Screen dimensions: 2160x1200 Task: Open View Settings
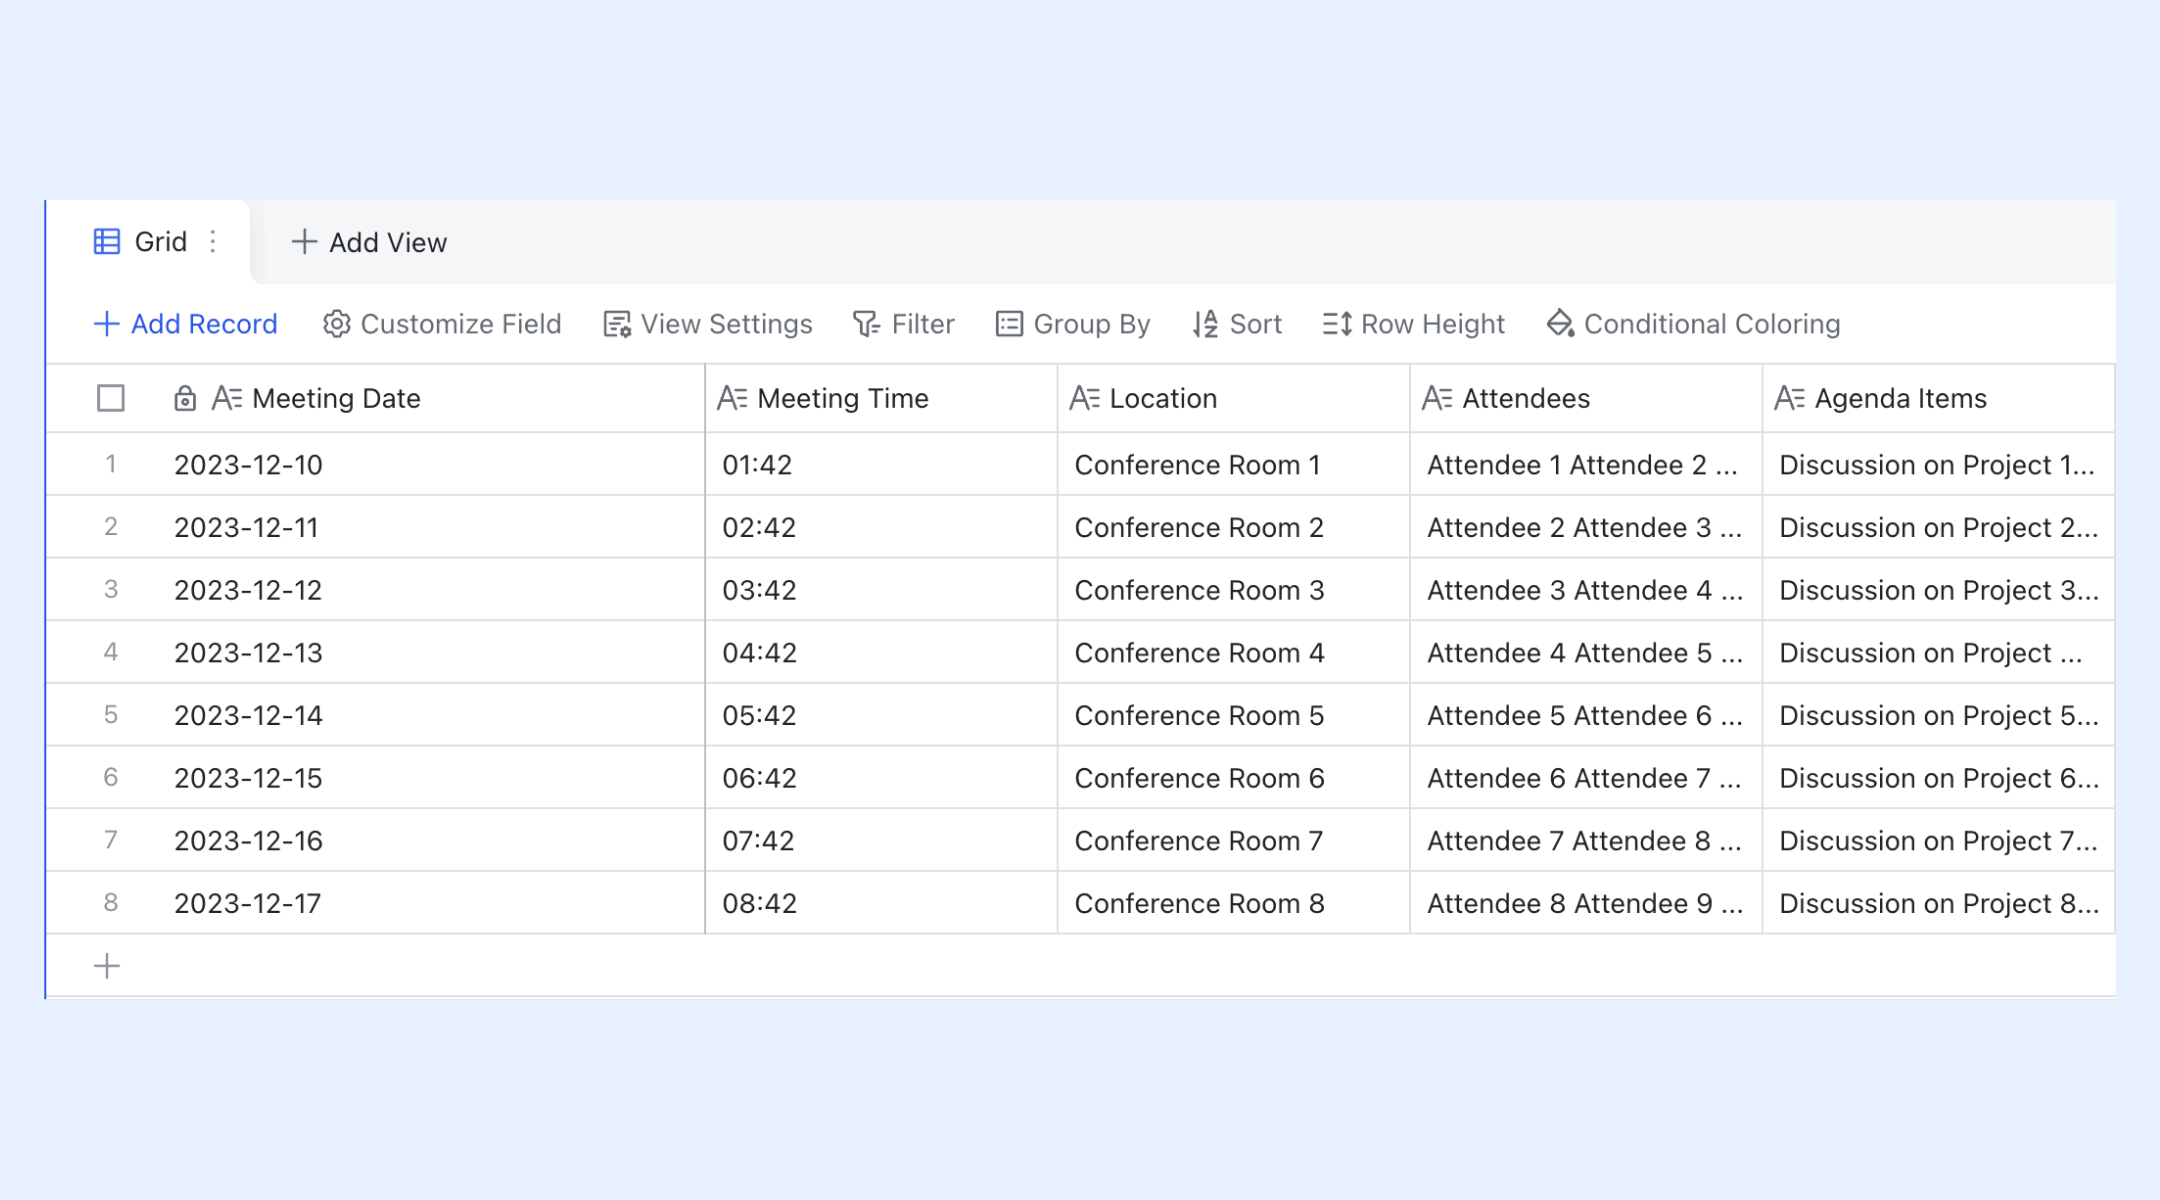coord(708,324)
